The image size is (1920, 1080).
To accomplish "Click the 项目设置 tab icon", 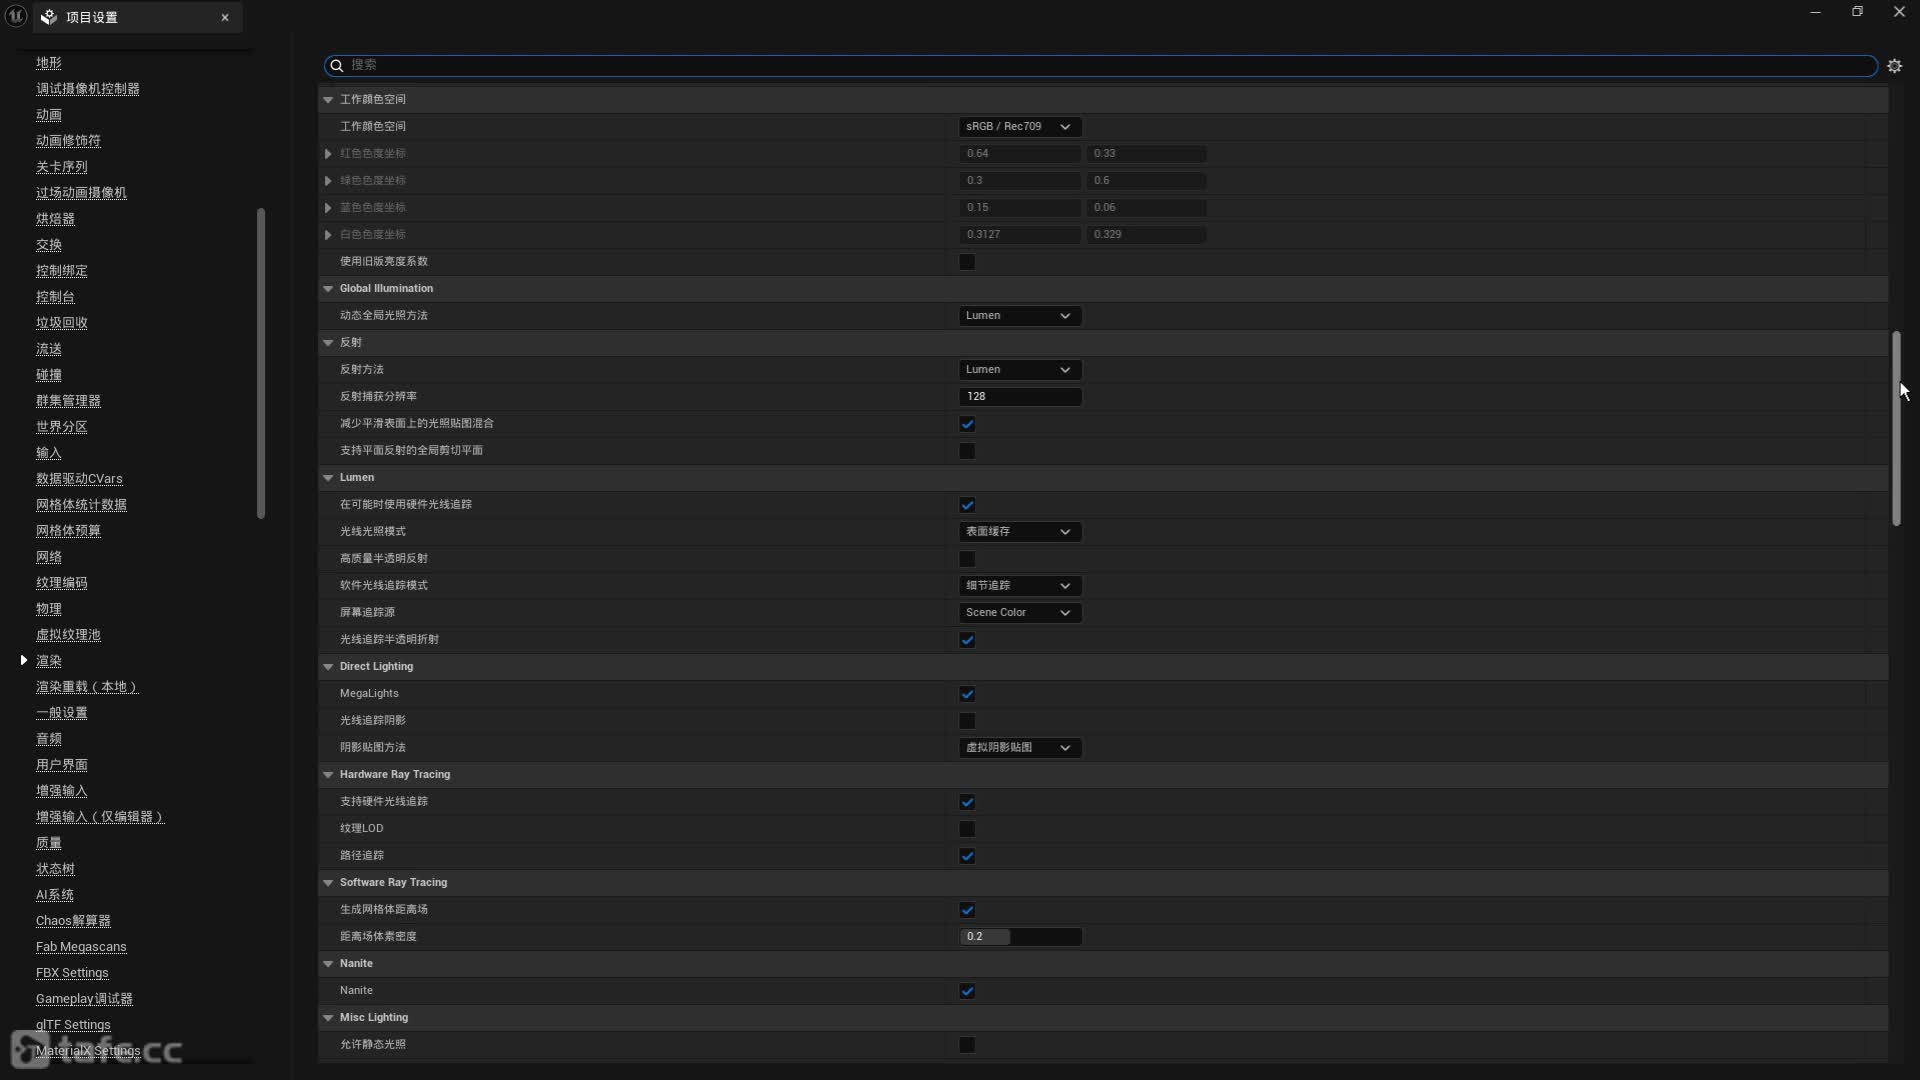I will tap(49, 17).
